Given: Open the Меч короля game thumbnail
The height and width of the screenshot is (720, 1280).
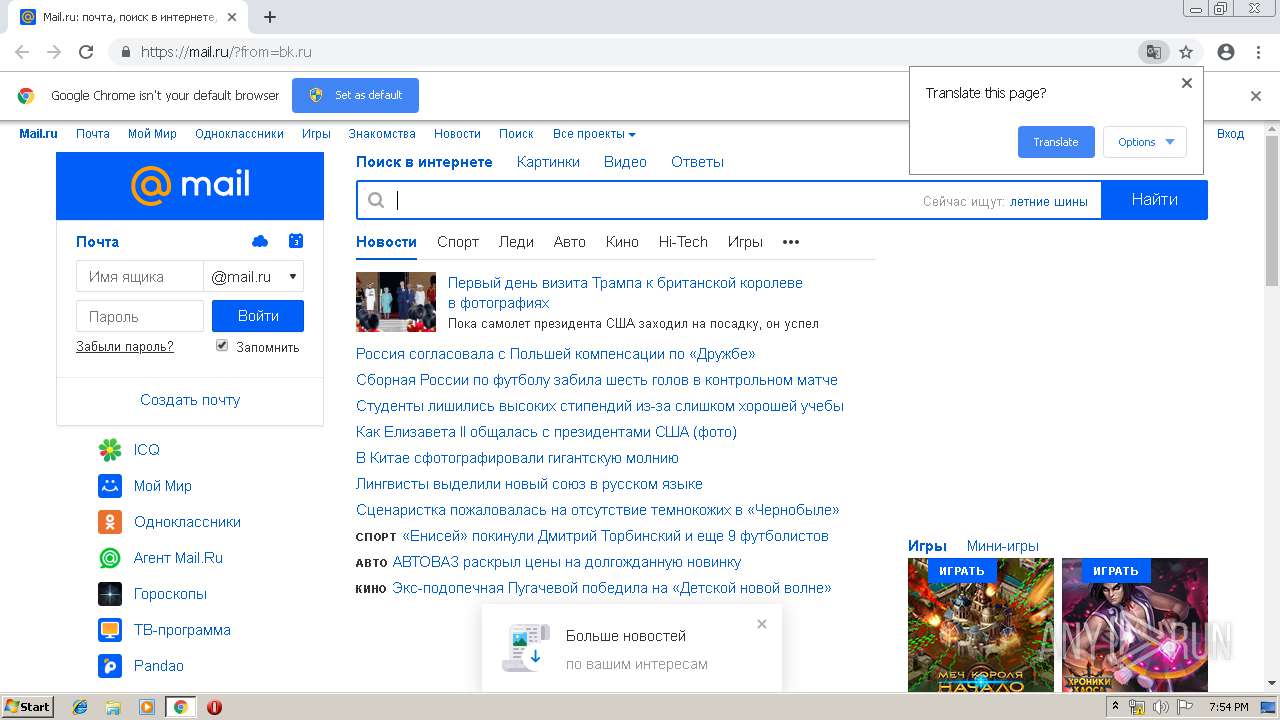Looking at the screenshot, I should (x=981, y=625).
